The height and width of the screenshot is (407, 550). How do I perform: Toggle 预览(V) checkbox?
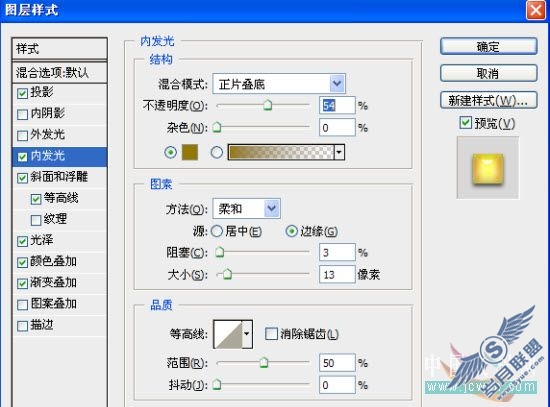(465, 122)
